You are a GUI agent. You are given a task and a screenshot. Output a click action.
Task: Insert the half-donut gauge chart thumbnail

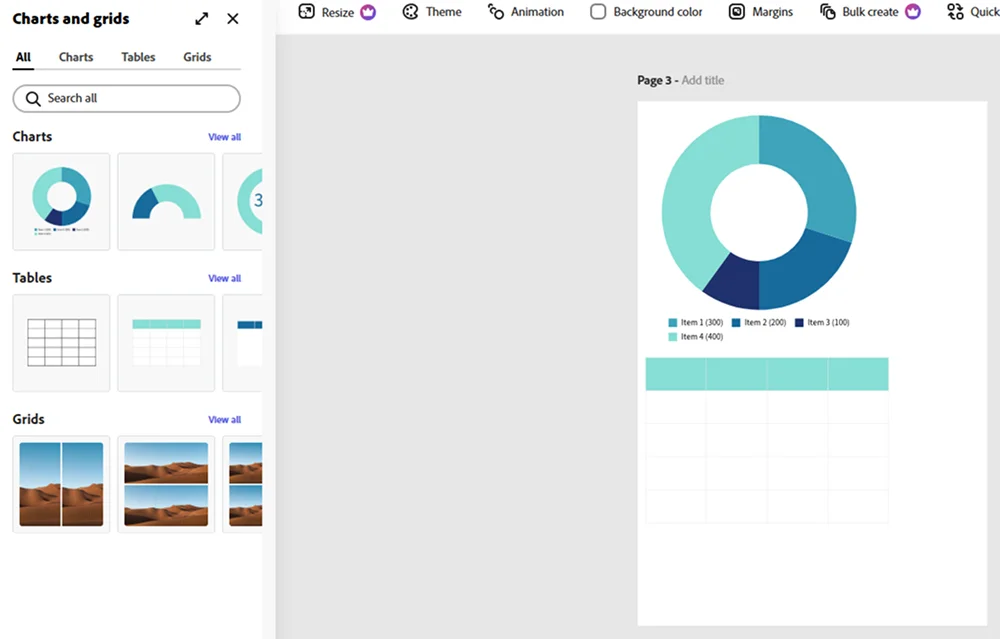click(x=166, y=201)
